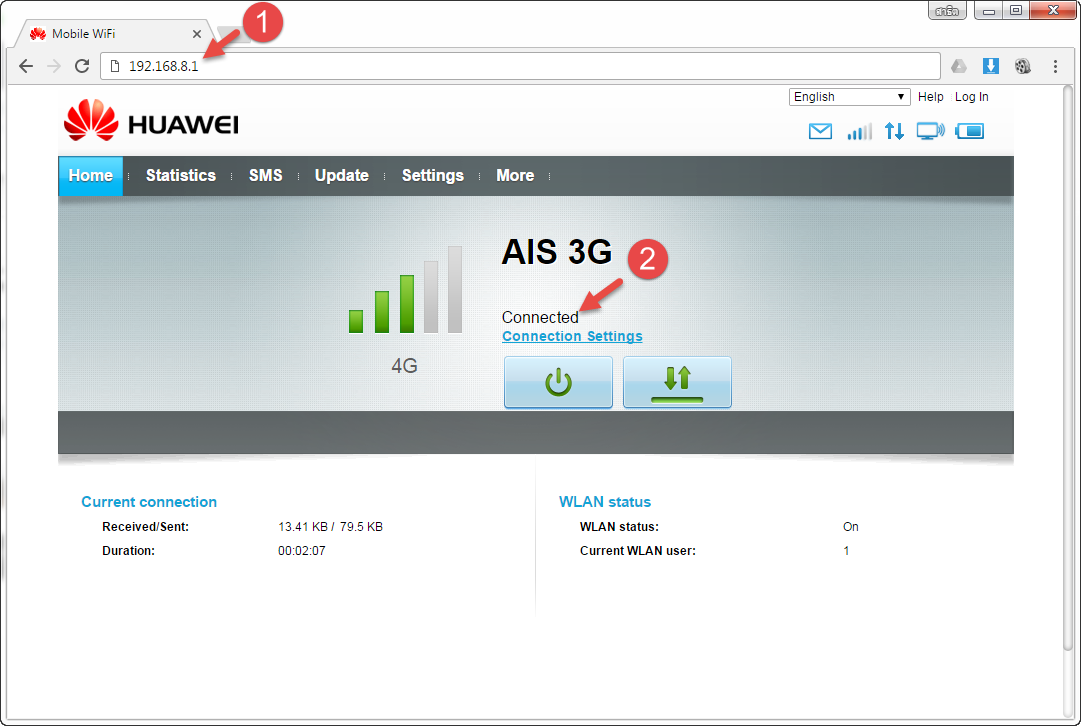Click the Current connection heading
The image size is (1081, 726).
pyautogui.click(x=149, y=502)
